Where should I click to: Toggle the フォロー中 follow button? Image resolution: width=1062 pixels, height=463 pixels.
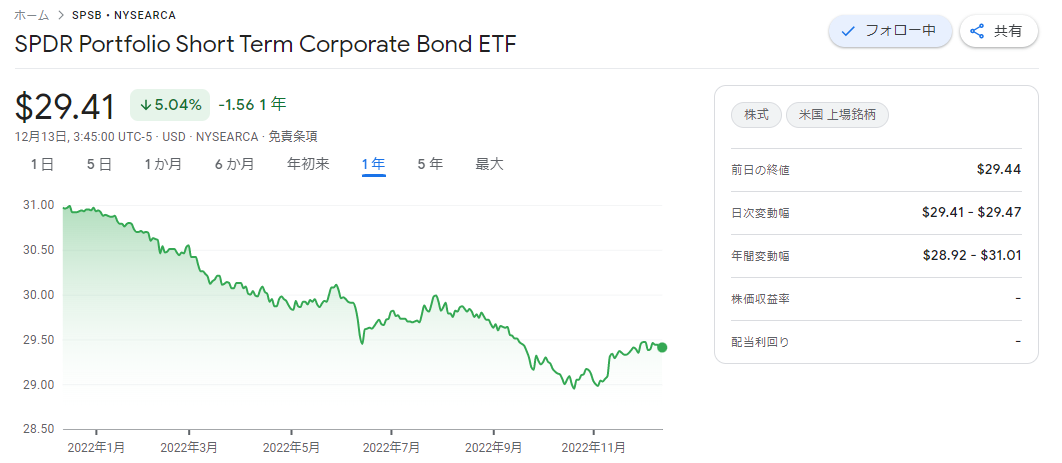pyautogui.click(x=890, y=31)
